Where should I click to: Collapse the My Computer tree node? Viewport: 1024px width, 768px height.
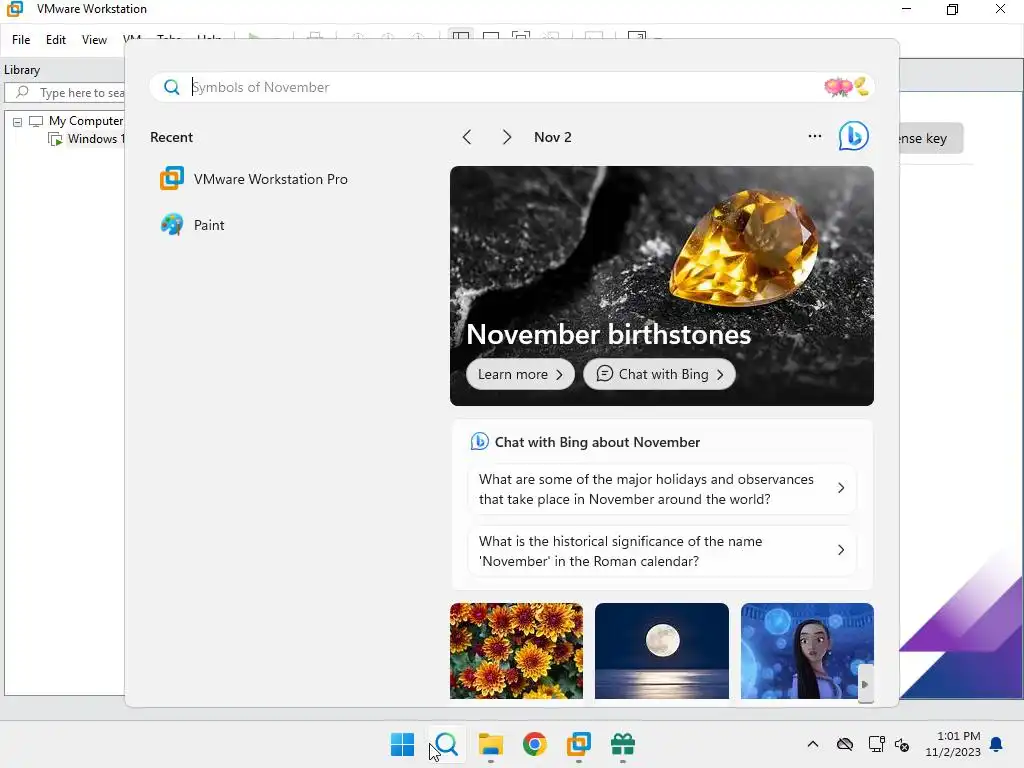pos(18,121)
